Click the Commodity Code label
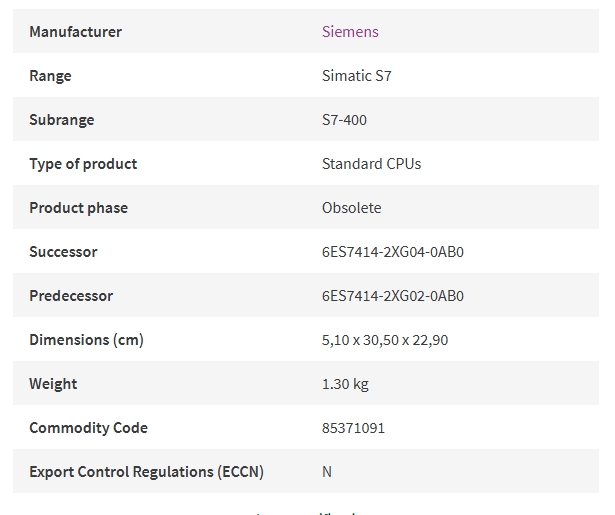Image resolution: width=615 pixels, height=515 pixels. (x=88, y=428)
